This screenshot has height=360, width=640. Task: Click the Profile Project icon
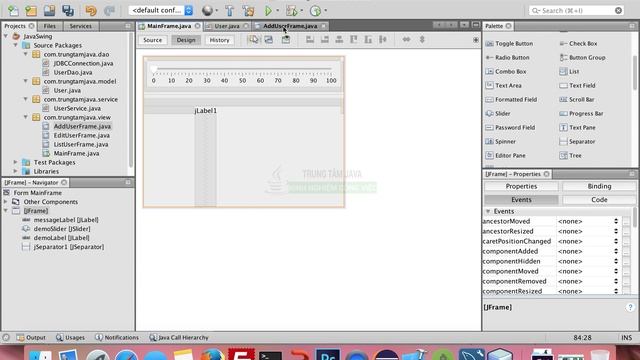pyautogui.click(x=316, y=11)
